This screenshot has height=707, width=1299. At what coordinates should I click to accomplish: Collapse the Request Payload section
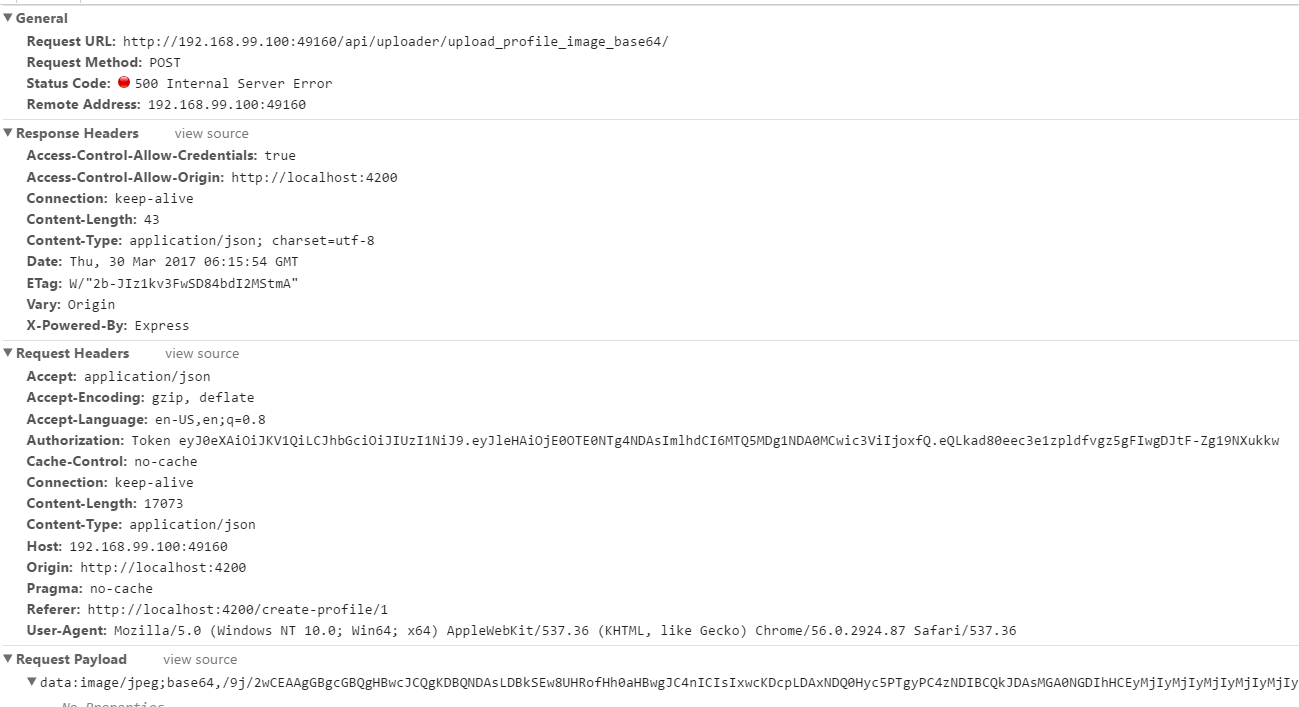click(x=8, y=659)
